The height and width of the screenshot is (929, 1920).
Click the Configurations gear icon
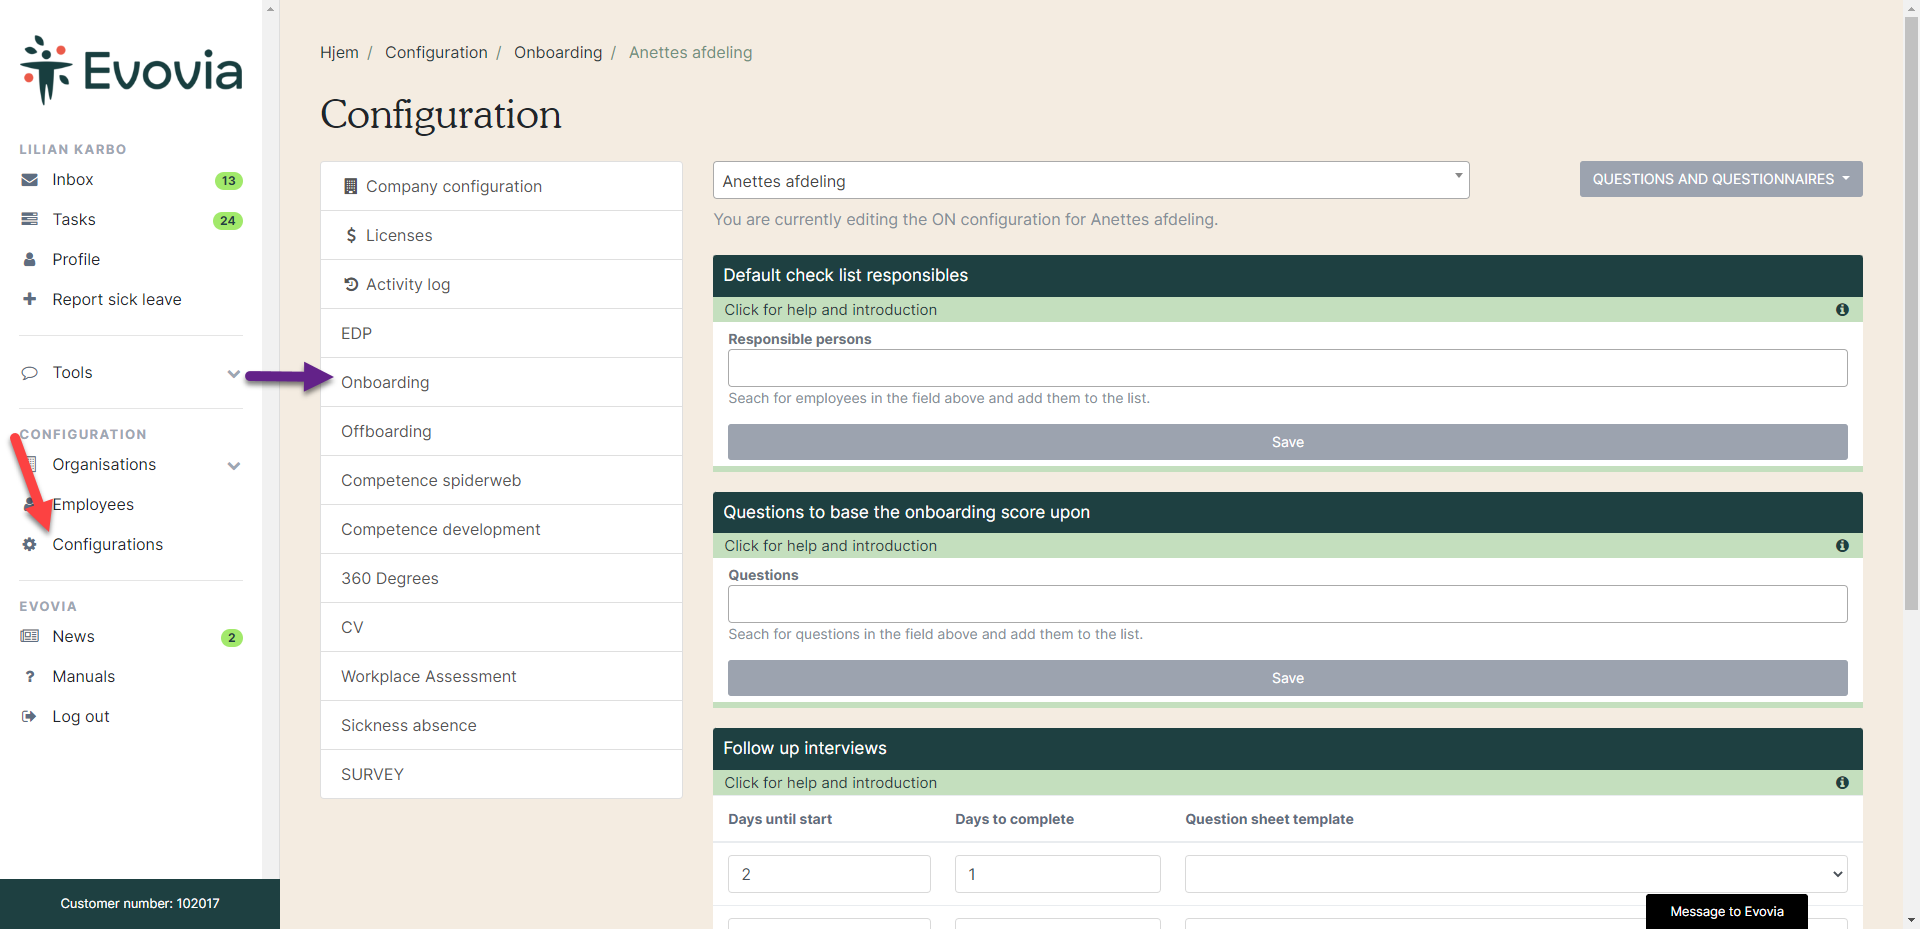point(30,545)
